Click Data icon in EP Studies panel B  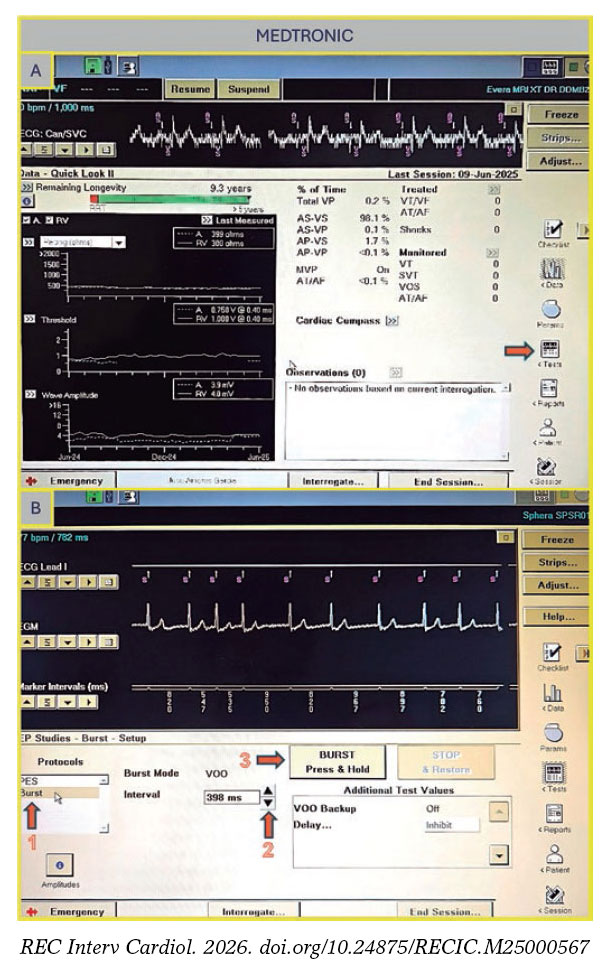point(551,692)
